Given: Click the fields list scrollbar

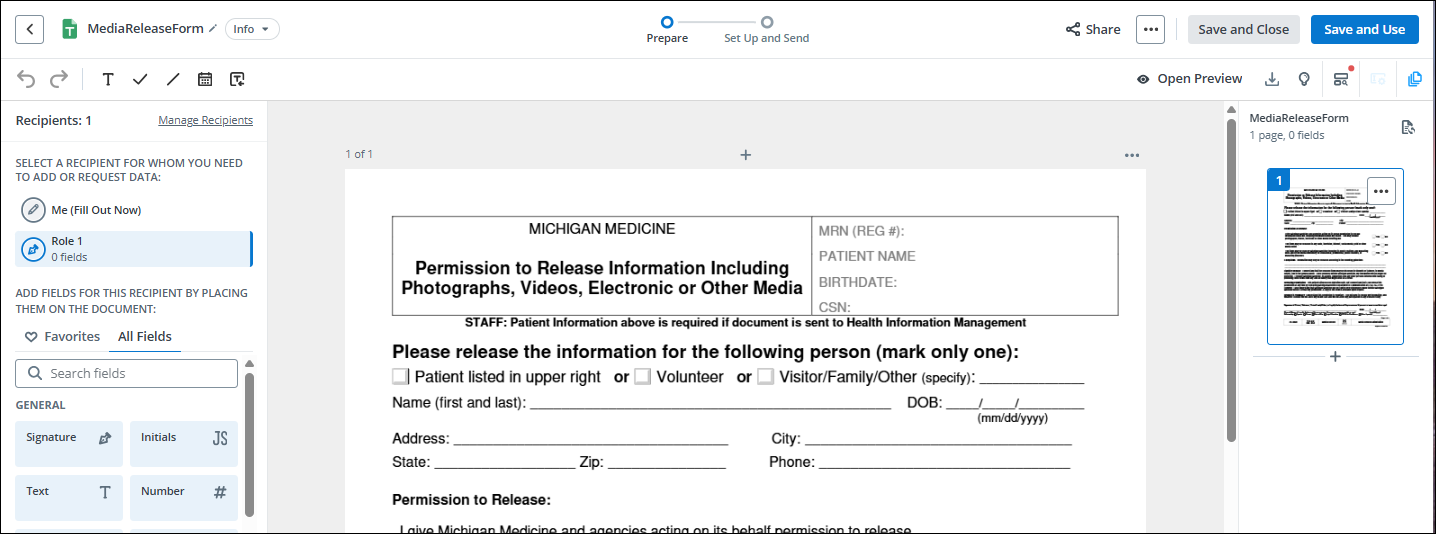Looking at the screenshot, I should tap(249, 444).
